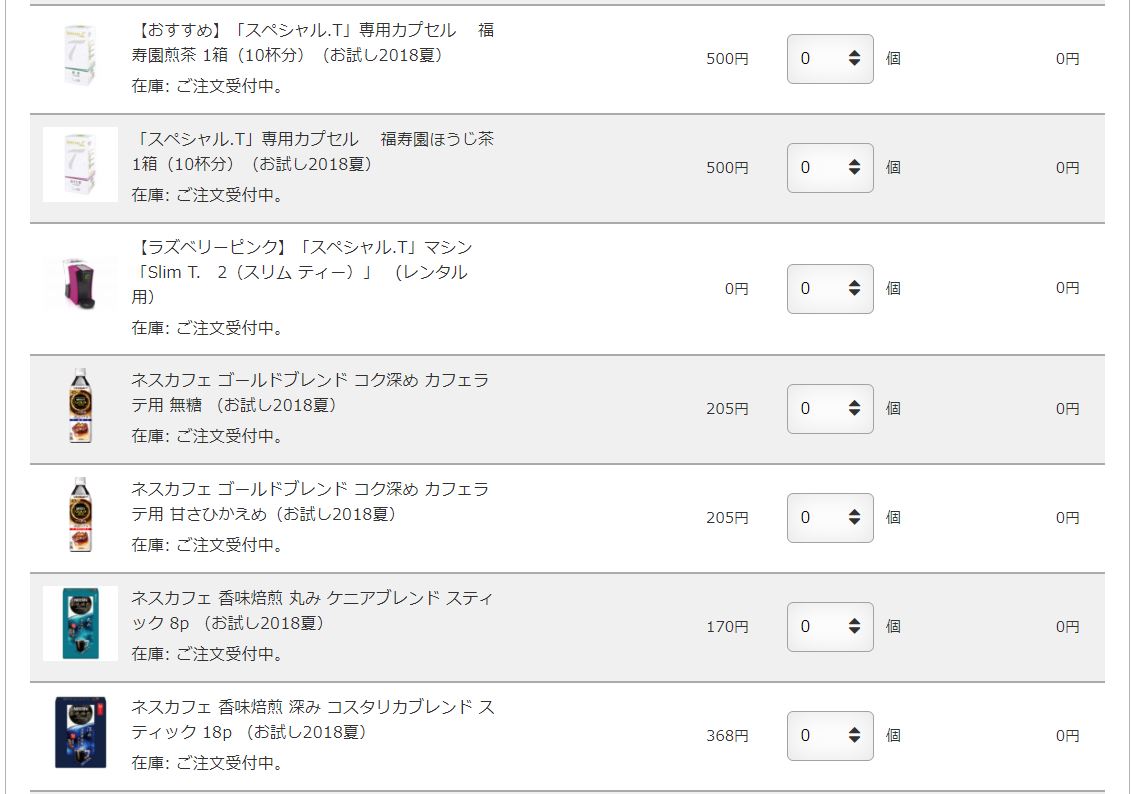
Task: Click stepper arrows for 福寿園煎茶 quantity
Action: [854, 58]
